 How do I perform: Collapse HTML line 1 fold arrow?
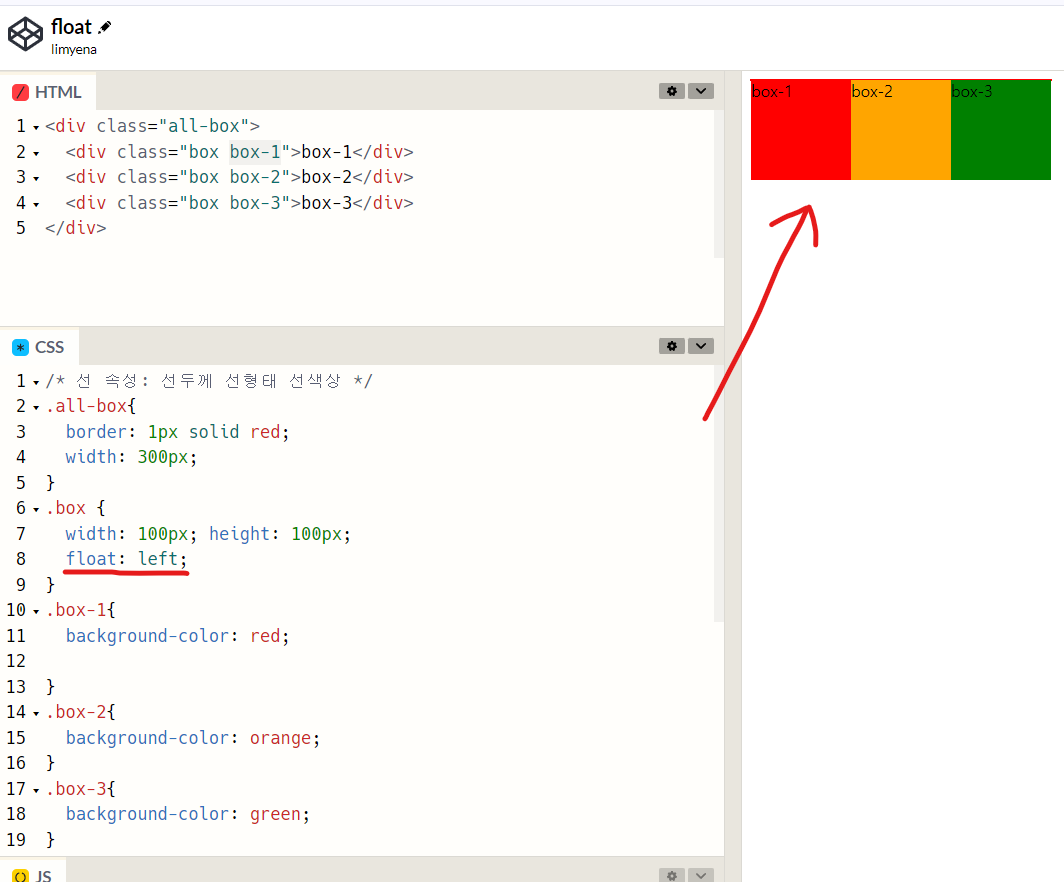coord(36,128)
